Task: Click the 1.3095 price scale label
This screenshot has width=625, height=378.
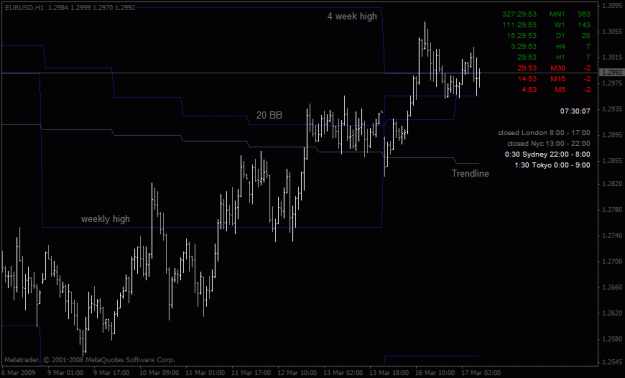Action: click(x=613, y=6)
